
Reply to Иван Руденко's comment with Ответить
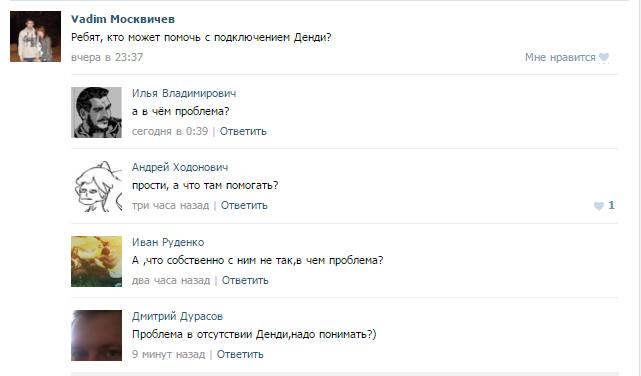click(245, 280)
